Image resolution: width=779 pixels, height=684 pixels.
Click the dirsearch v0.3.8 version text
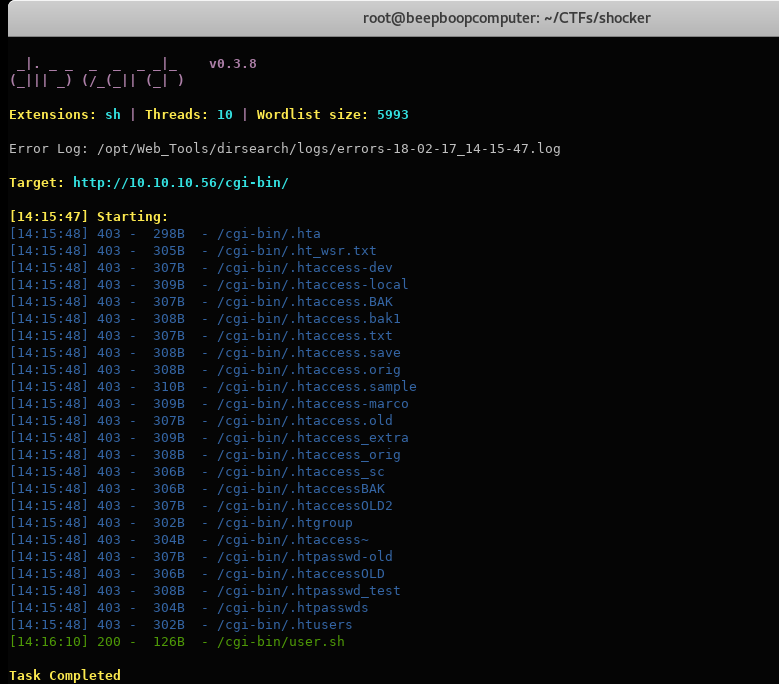tap(232, 64)
